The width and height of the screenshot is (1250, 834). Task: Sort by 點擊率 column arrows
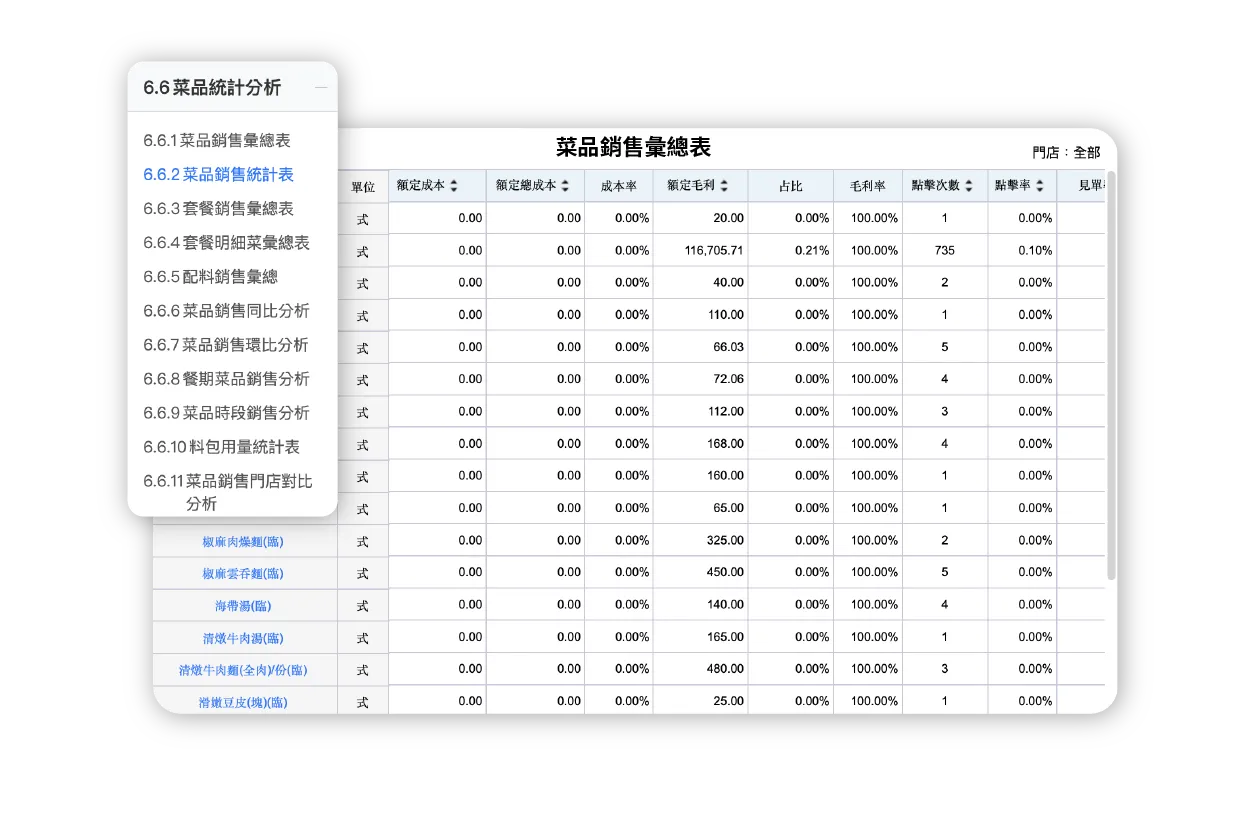point(1040,186)
